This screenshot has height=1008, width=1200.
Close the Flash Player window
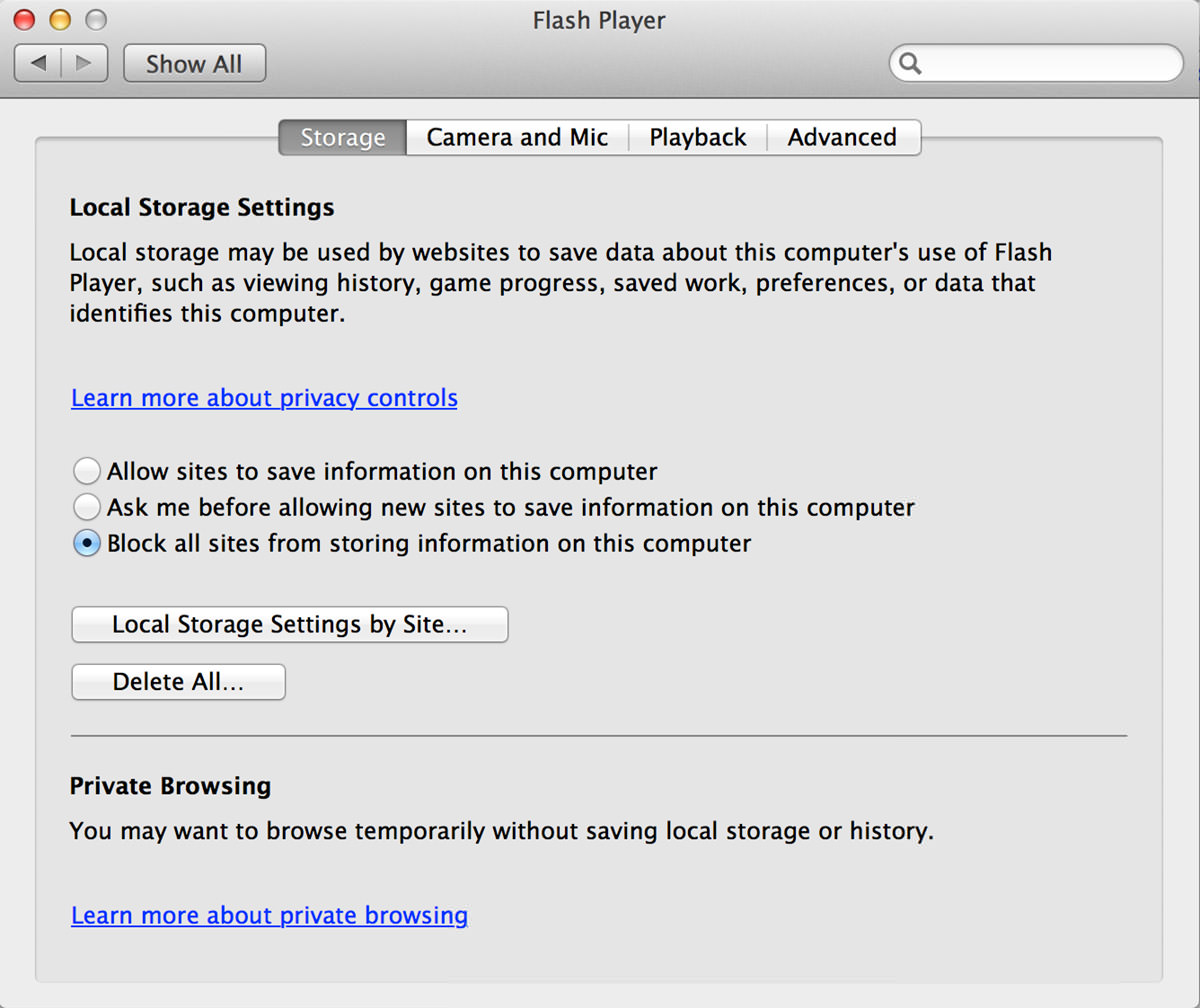[24, 19]
